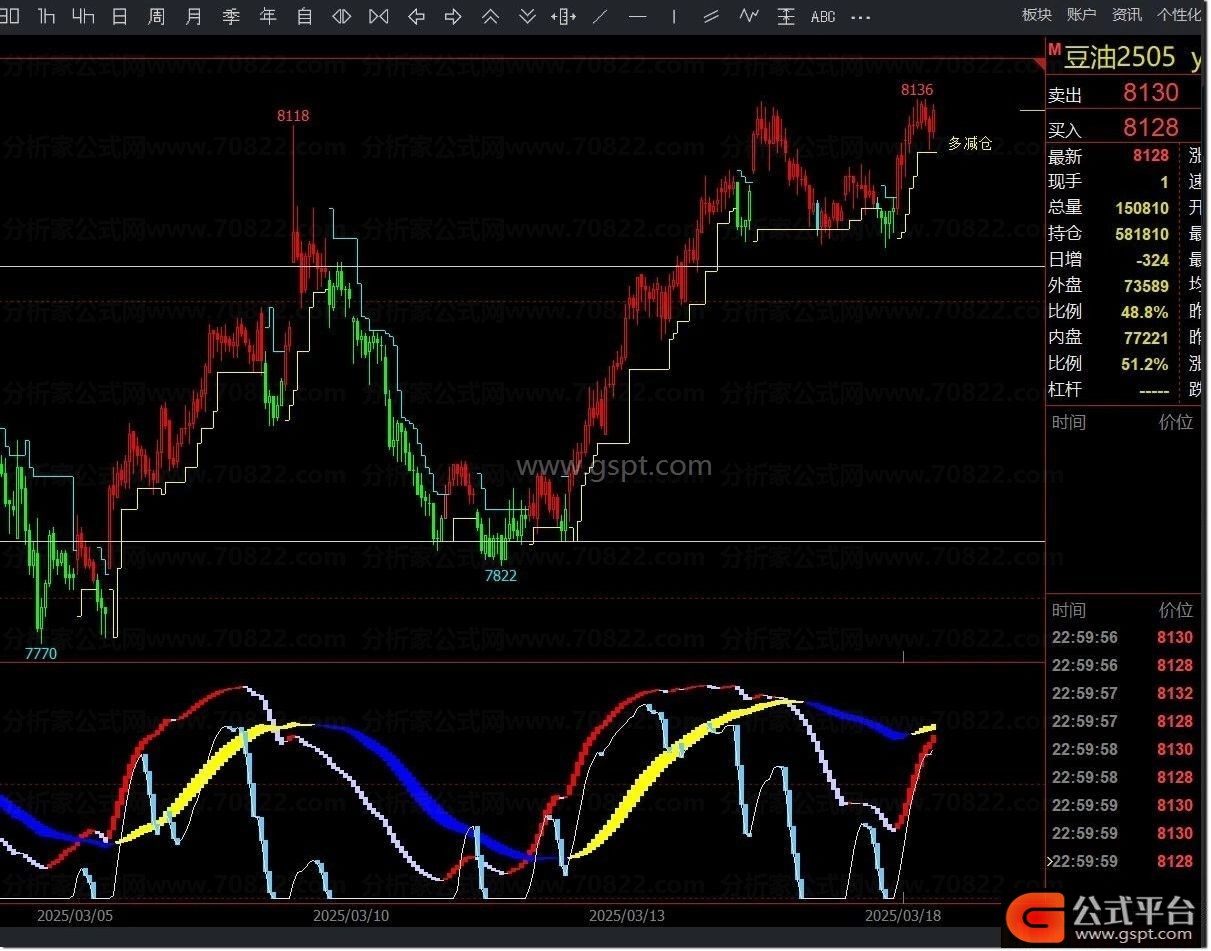The image size is (1211, 951).
Task: Click the 内盘 value 77221
Action: click(1146, 337)
